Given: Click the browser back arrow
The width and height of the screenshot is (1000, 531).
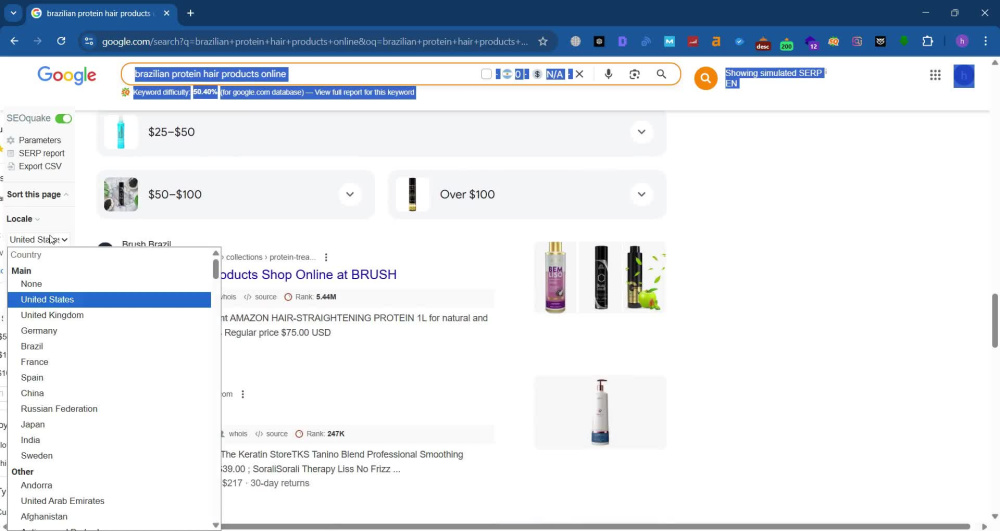Looking at the screenshot, I should point(14,41).
